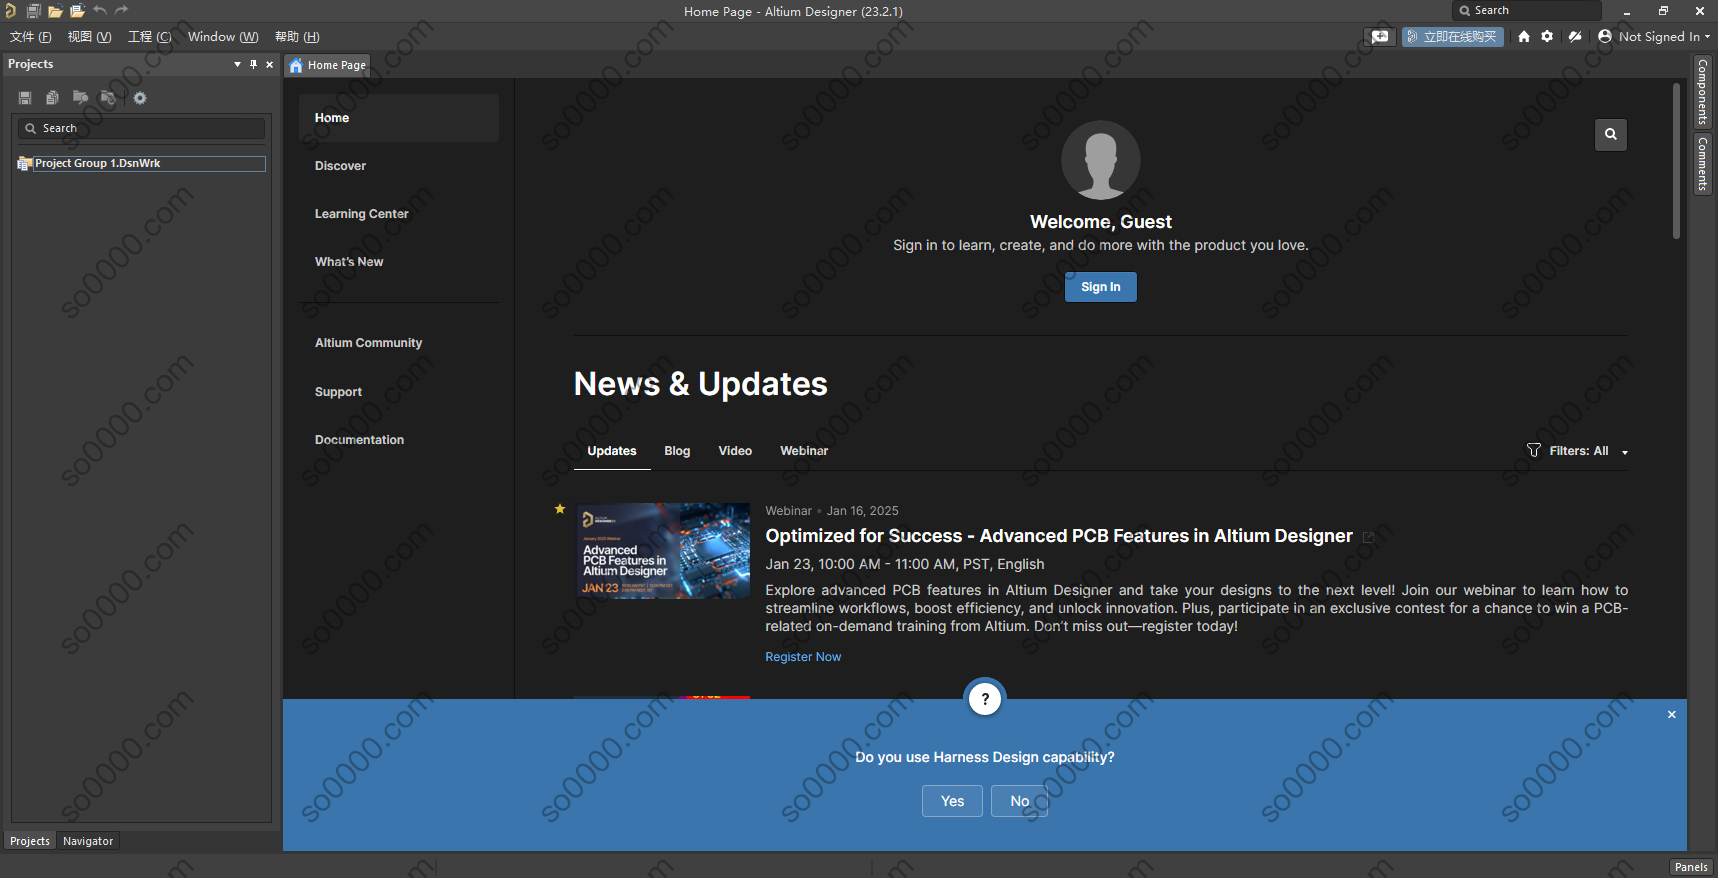Click the undo arrow in title bar
Image resolution: width=1718 pixels, height=878 pixels.
pos(99,10)
